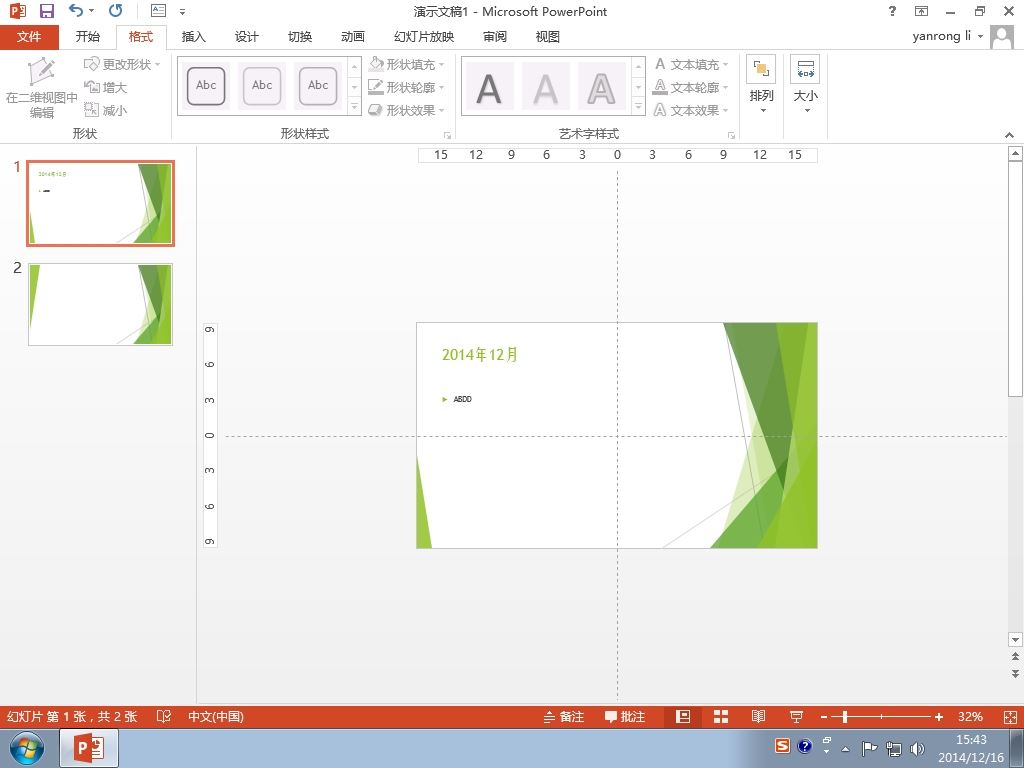Open 形状填充 (Shape Fill) dropdown
The width and height of the screenshot is (1024, 768).
406,64
